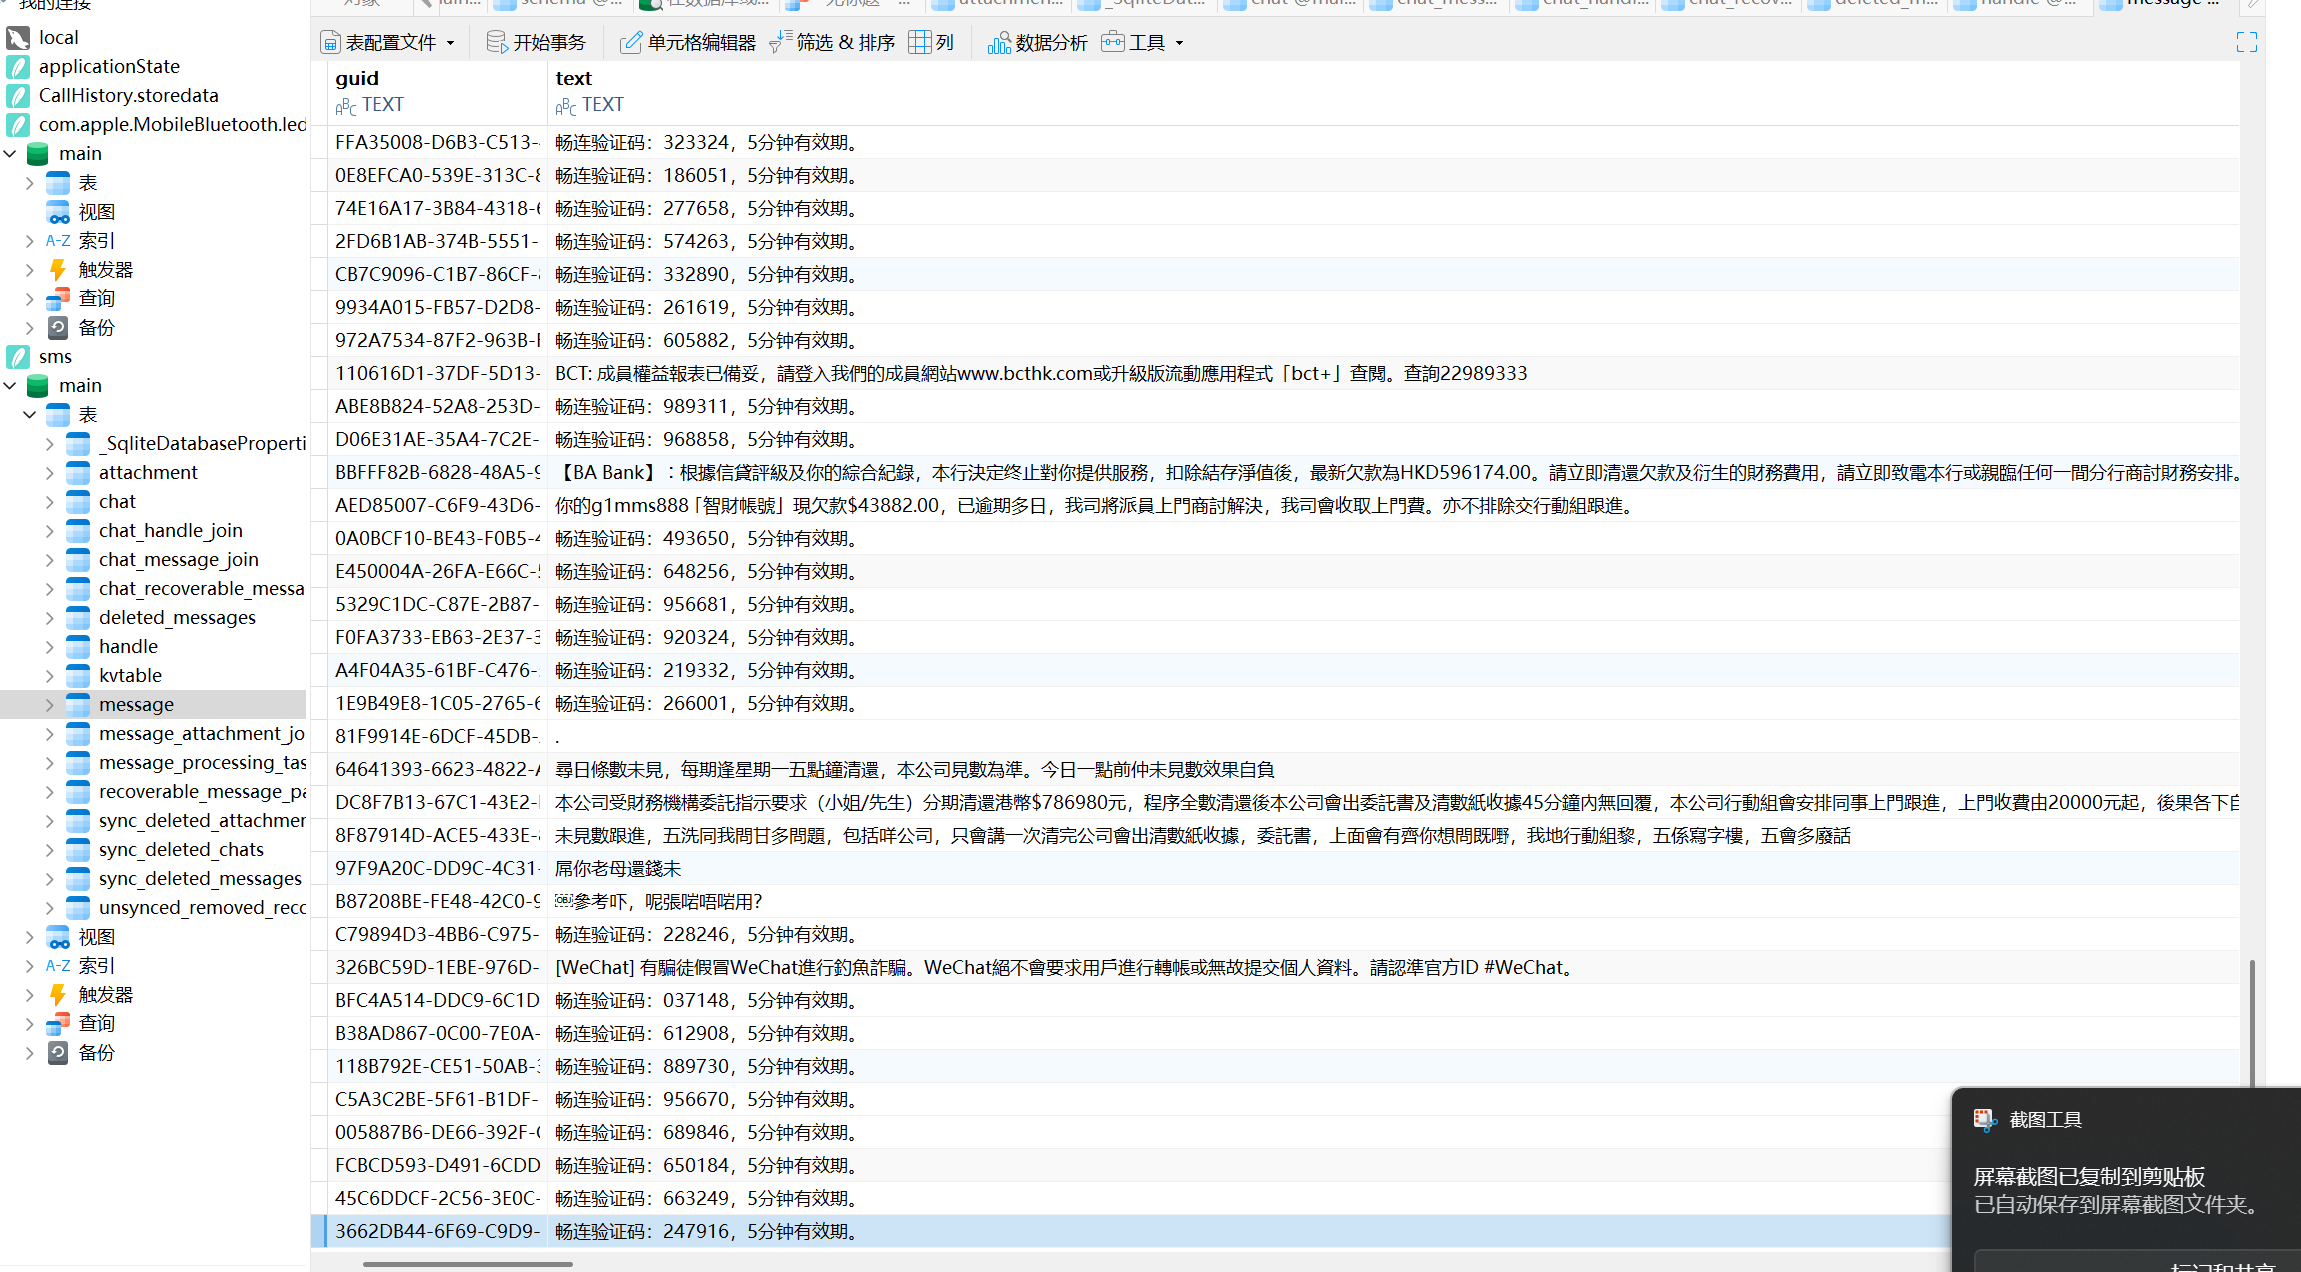Screen dimensions: 2301x1272
Task: Click the 开始事务 toolbar icon
Action: point(537,42)
